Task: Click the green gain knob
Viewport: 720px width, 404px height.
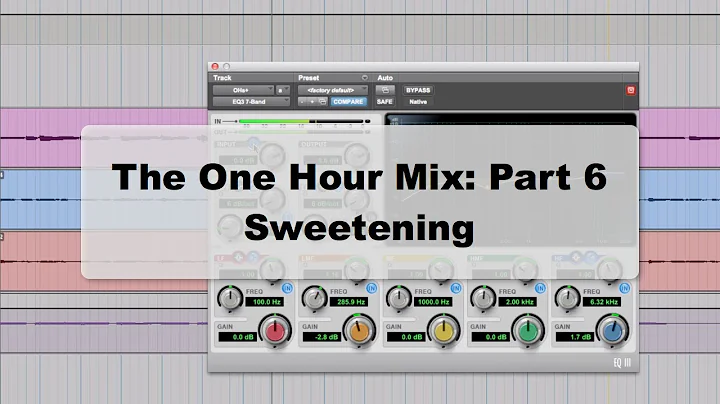Action: click(x=528, y=331)
